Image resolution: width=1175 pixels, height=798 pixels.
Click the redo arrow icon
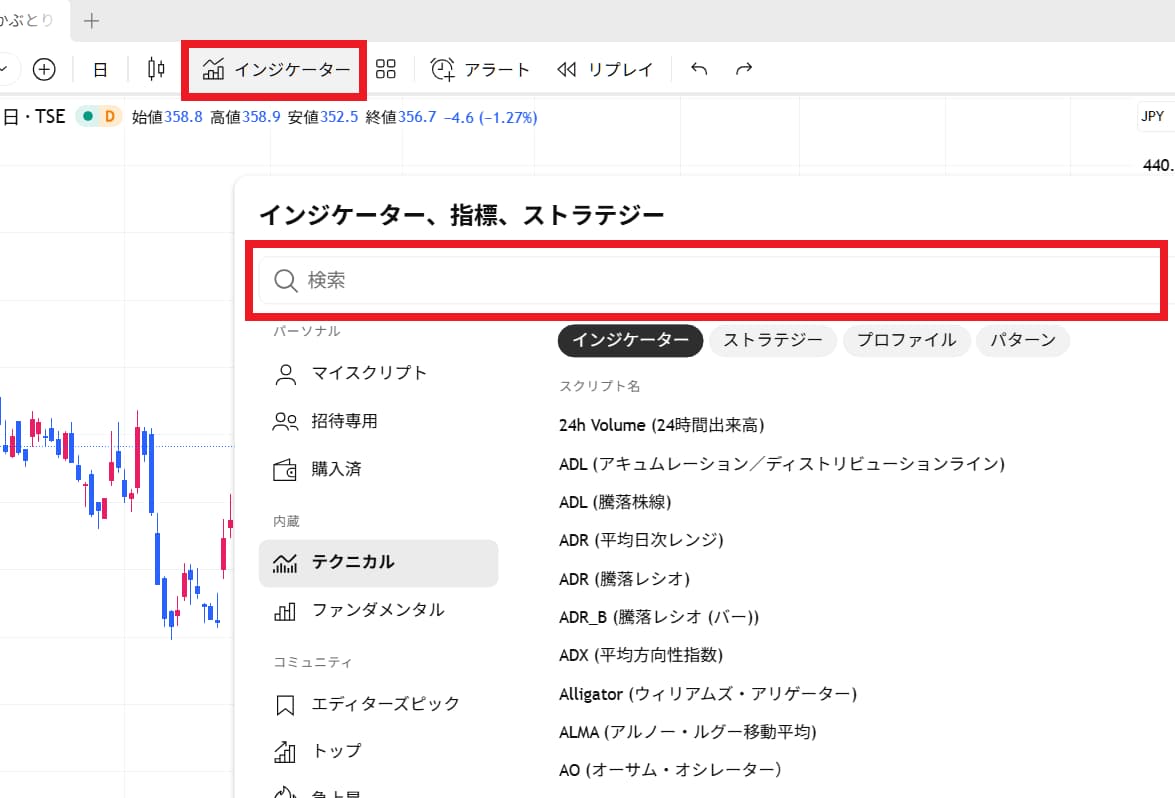(744, 69)
